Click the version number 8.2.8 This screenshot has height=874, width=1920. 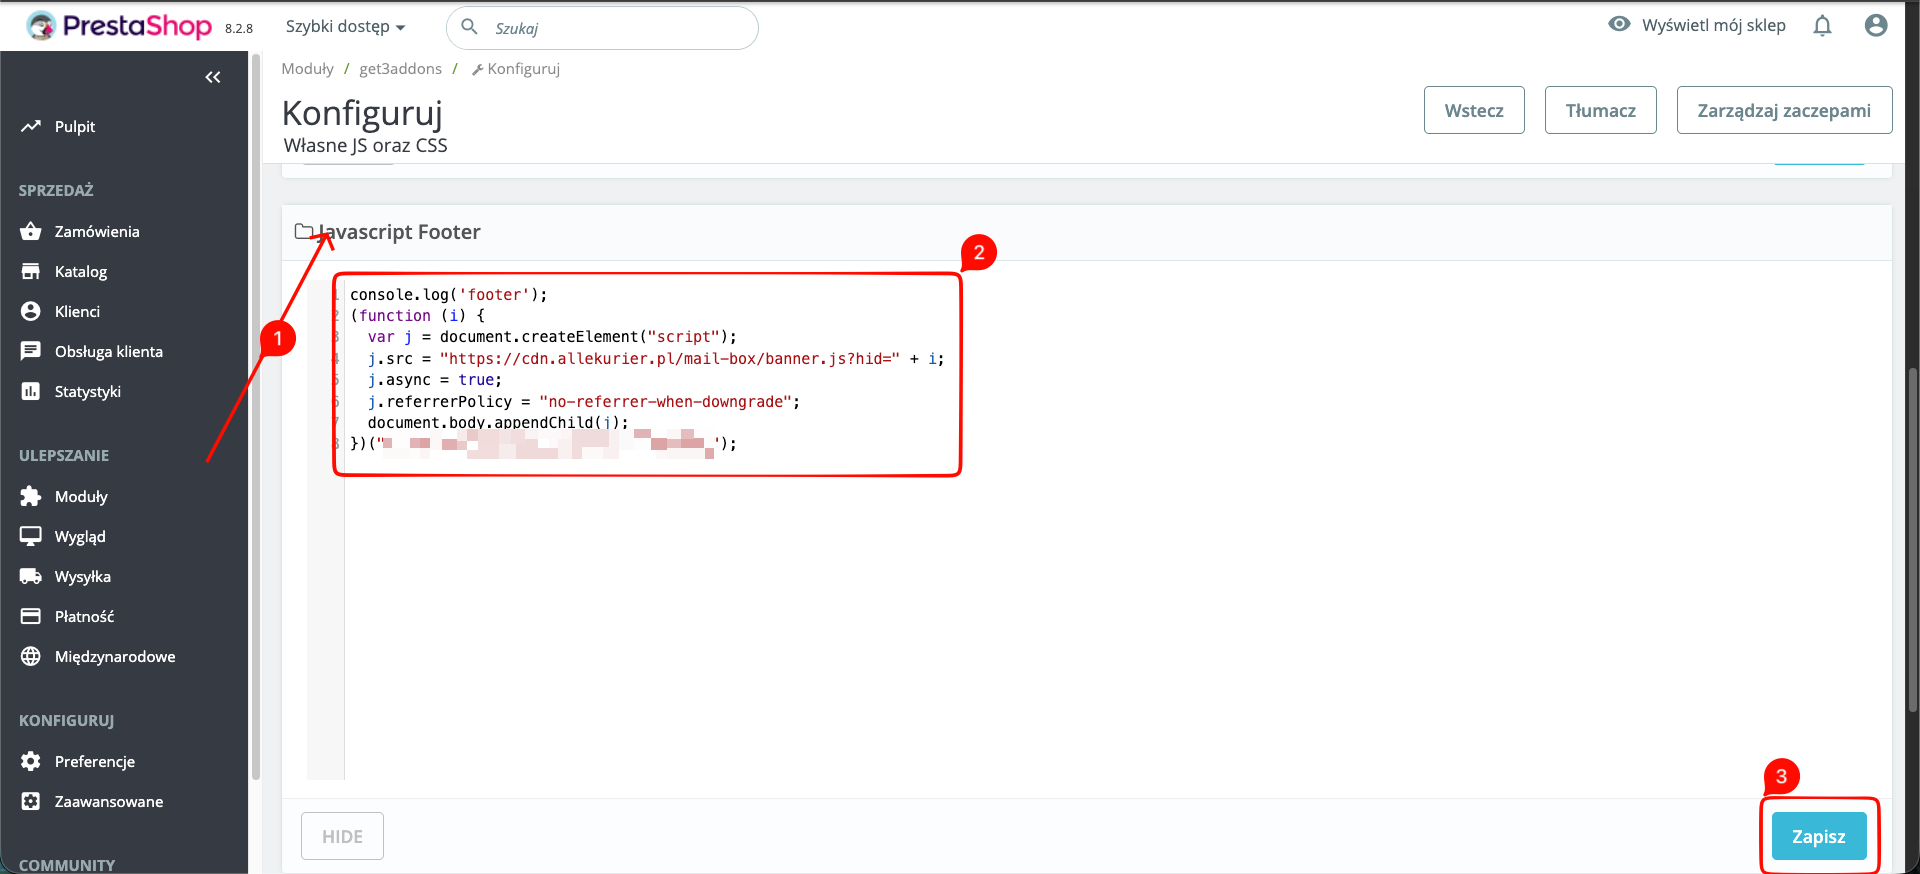tap(239, 28)
